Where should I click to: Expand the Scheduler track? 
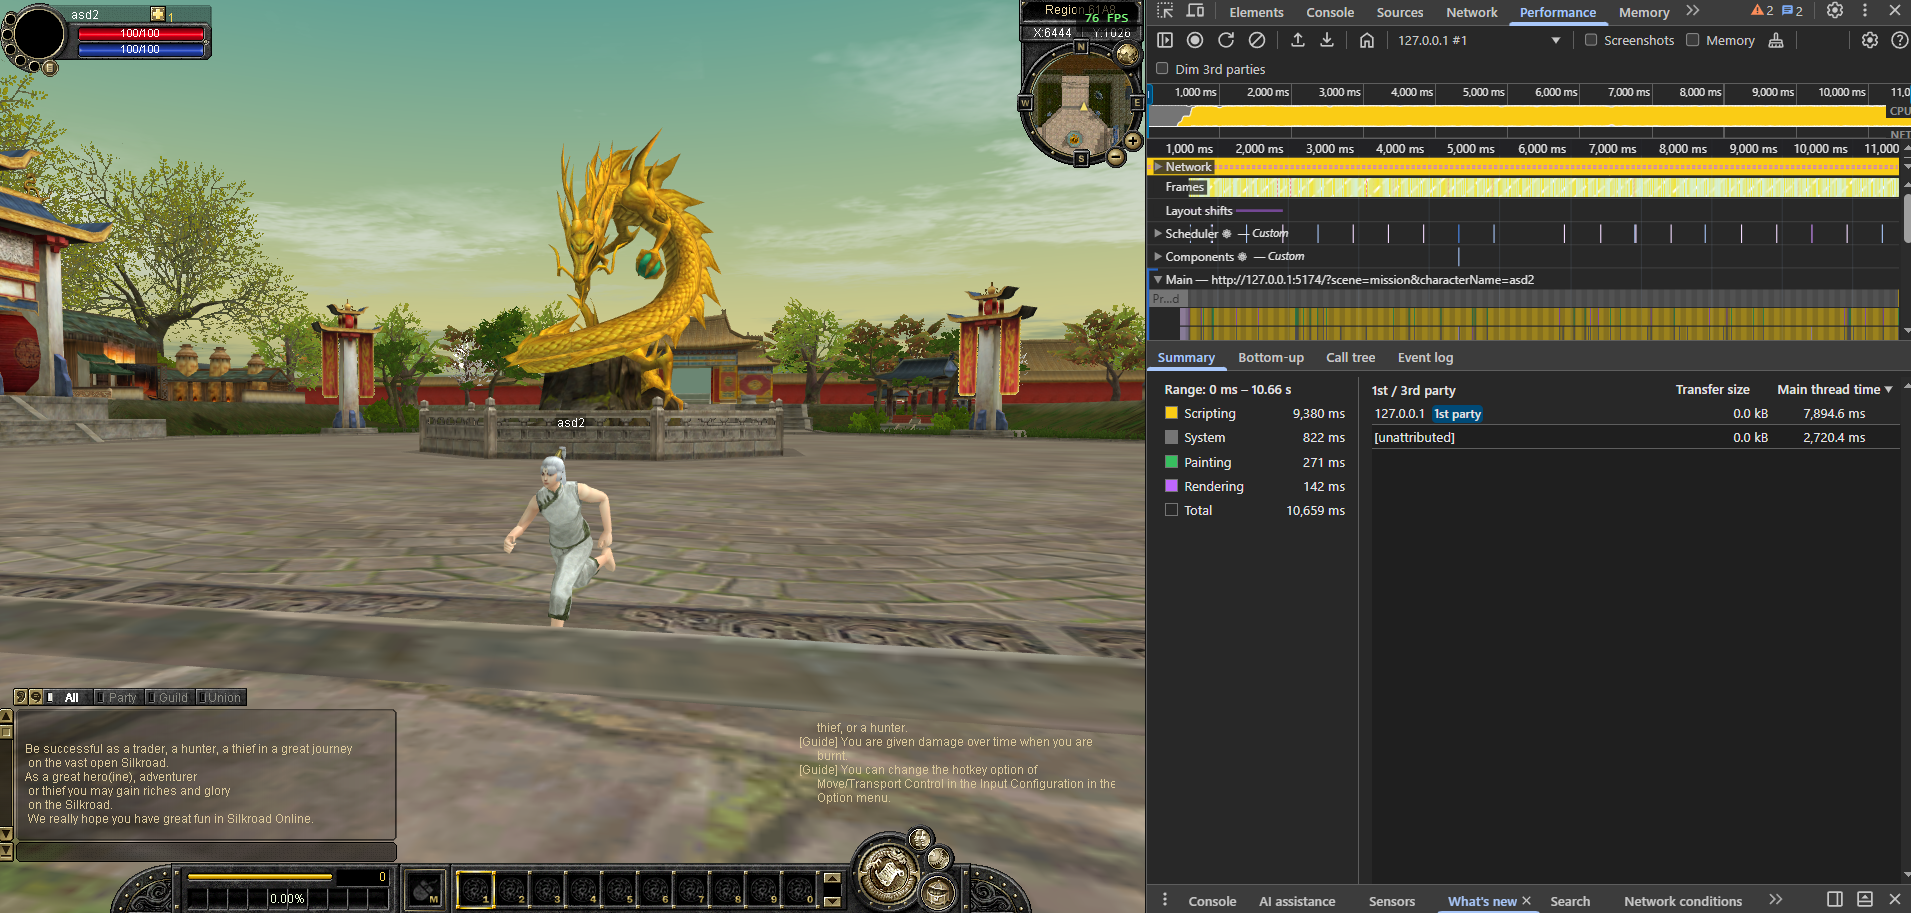pos(1158,233)
